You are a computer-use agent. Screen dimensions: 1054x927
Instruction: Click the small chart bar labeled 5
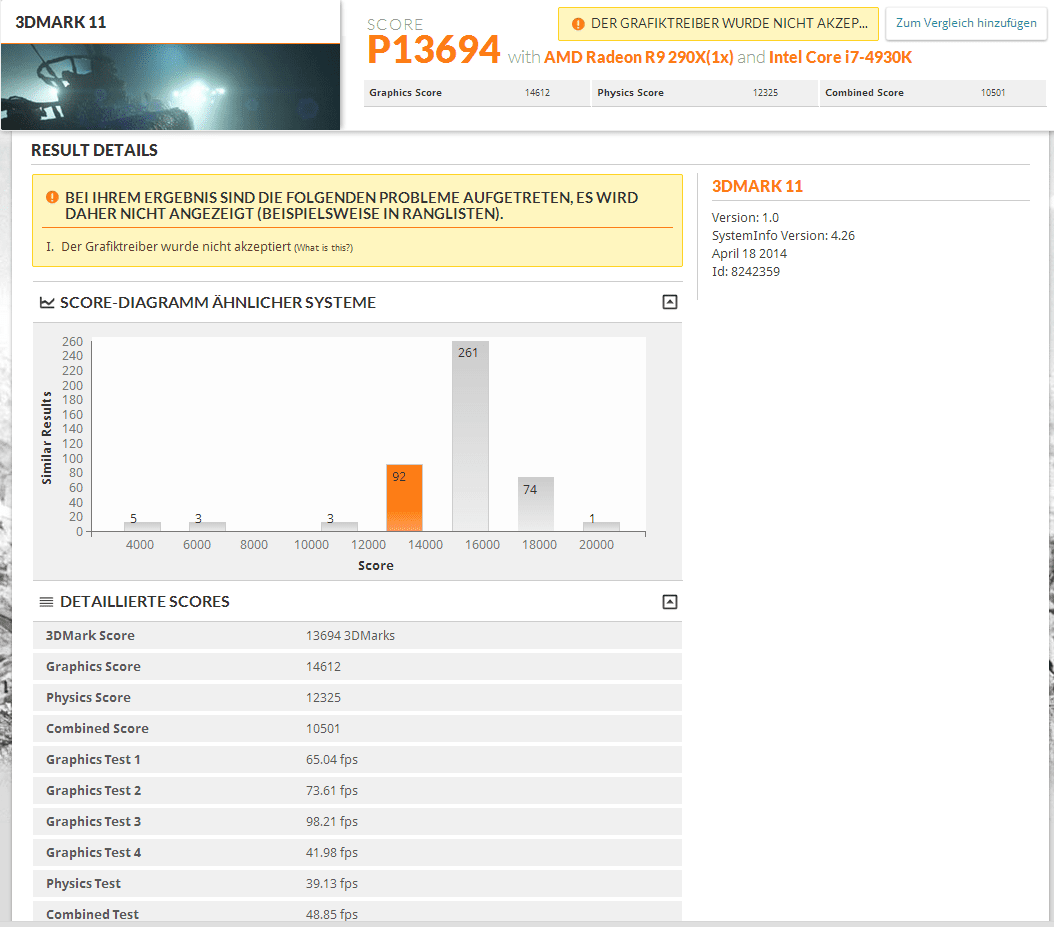(x=143, y=526)
